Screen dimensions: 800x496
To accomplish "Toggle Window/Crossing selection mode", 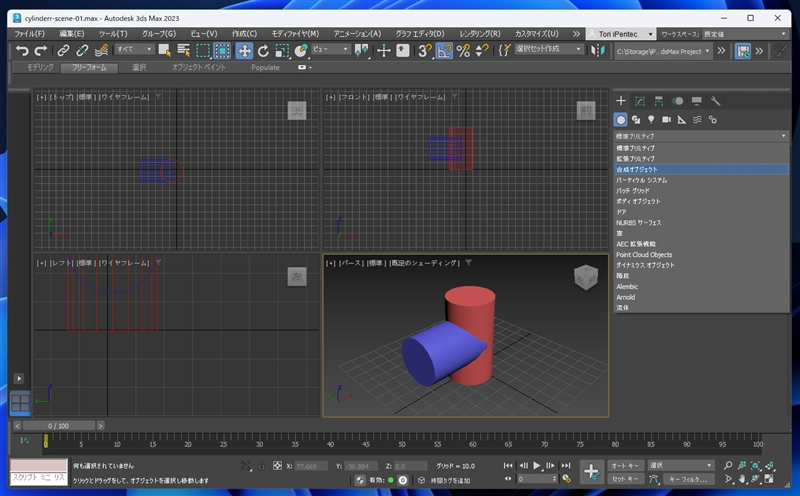I will point(222,51).
